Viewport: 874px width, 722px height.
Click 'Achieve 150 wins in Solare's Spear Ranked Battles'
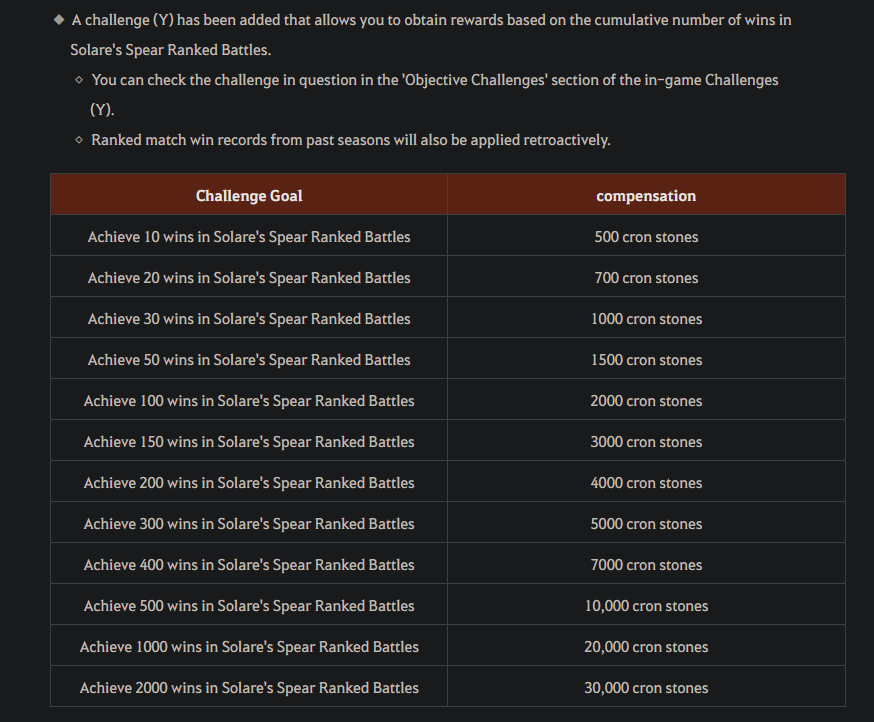pyautogui.click(x=249, y=442)
